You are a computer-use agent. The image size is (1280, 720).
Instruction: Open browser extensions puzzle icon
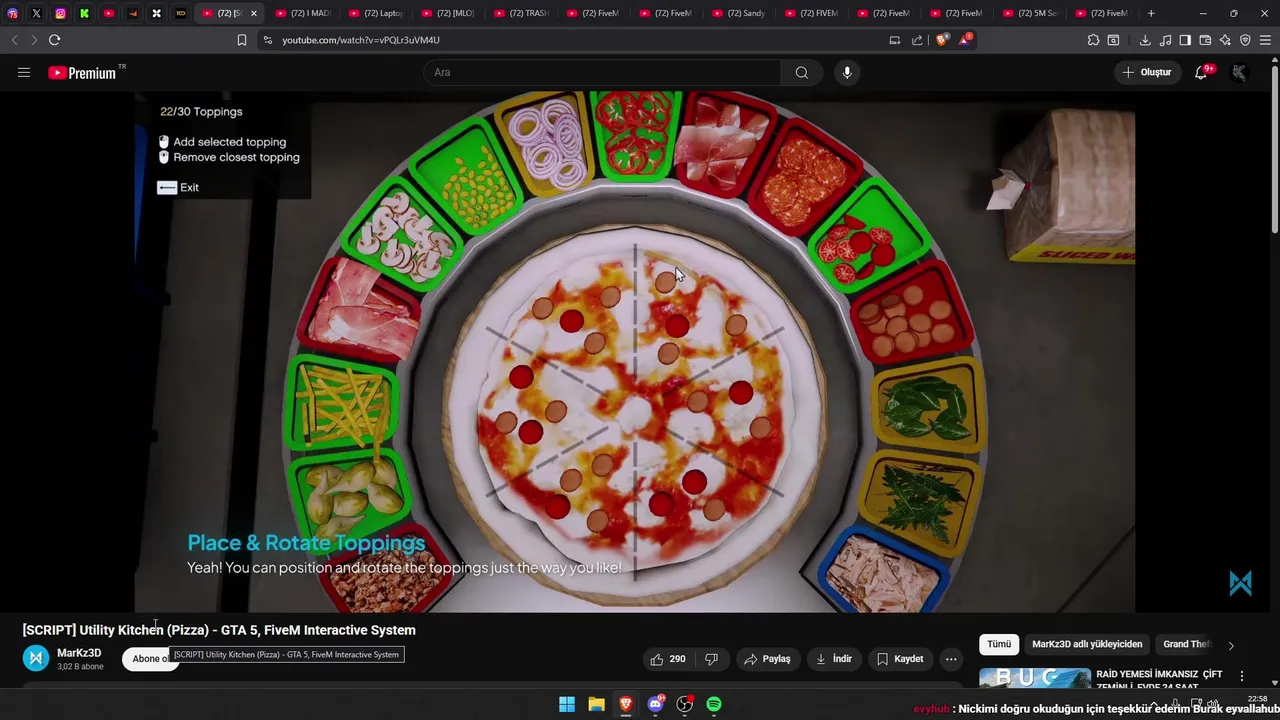click(1093, 40)
